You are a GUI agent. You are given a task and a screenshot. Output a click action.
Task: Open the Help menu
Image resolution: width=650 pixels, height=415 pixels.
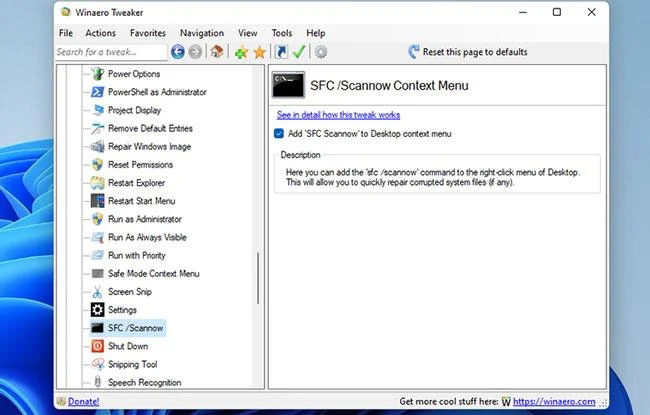(316, 33)
